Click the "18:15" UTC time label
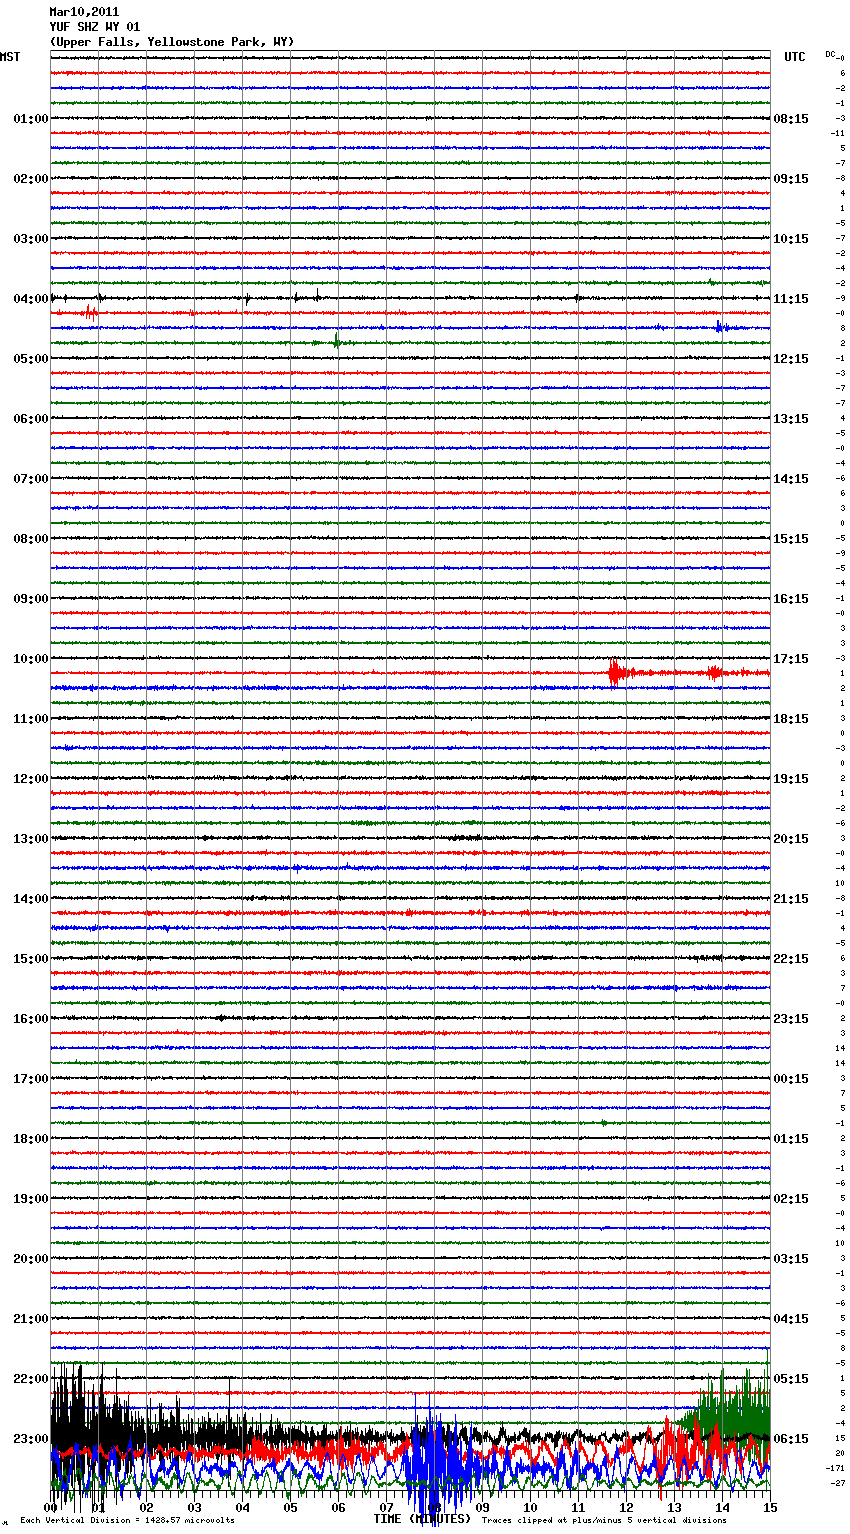Screen dimensions: 850x1534 pyautogui.click(x=791, y=719)
